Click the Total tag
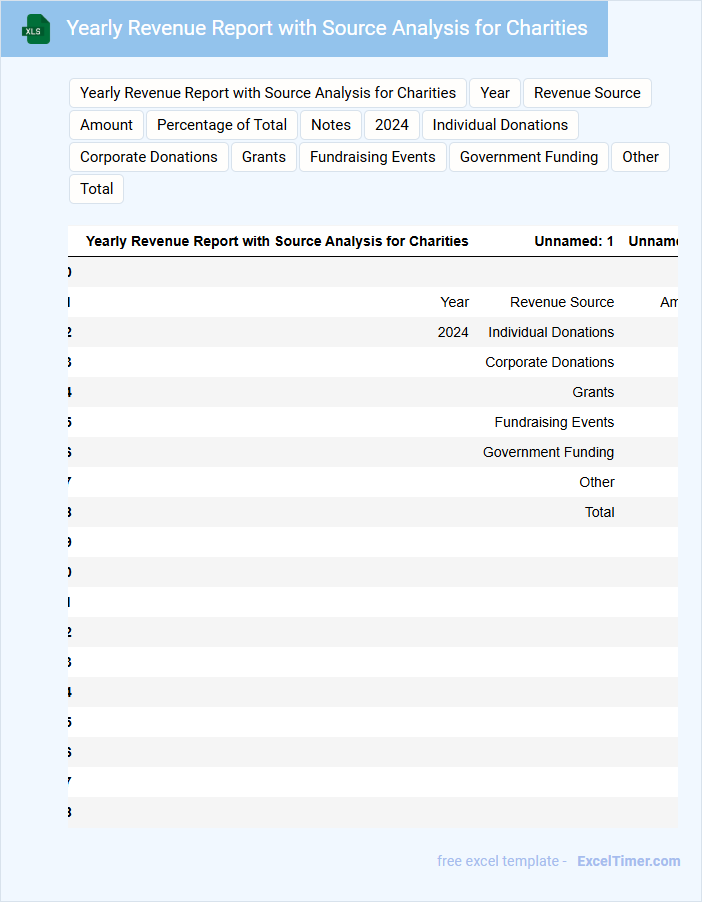This screenshot has height=902, width=702. click(97, 189)
